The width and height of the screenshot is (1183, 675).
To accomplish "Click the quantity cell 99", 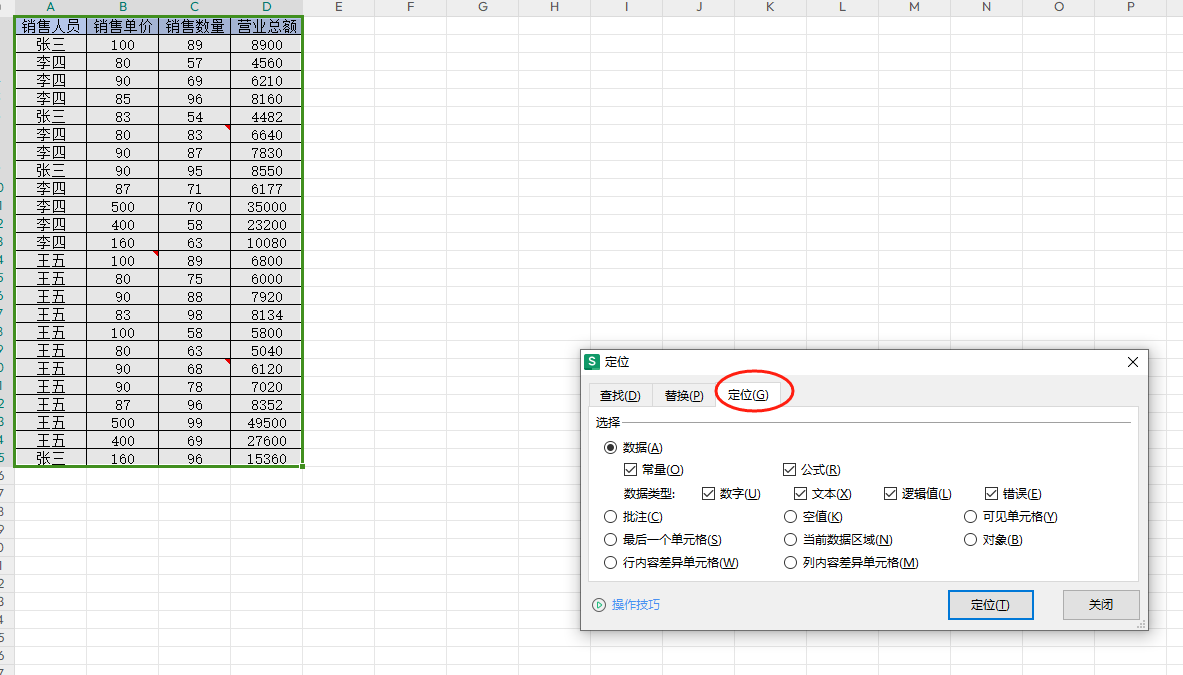I will tap(195, 423).
